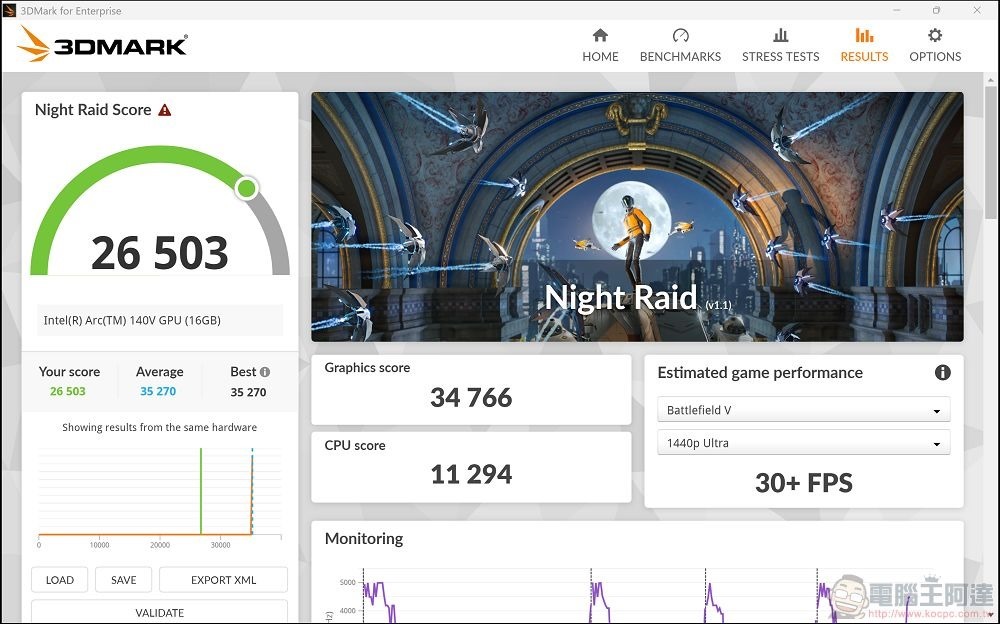Switch to STRESS TESTS tab
The image size is (1000, 624).
(x=781, y=45)
